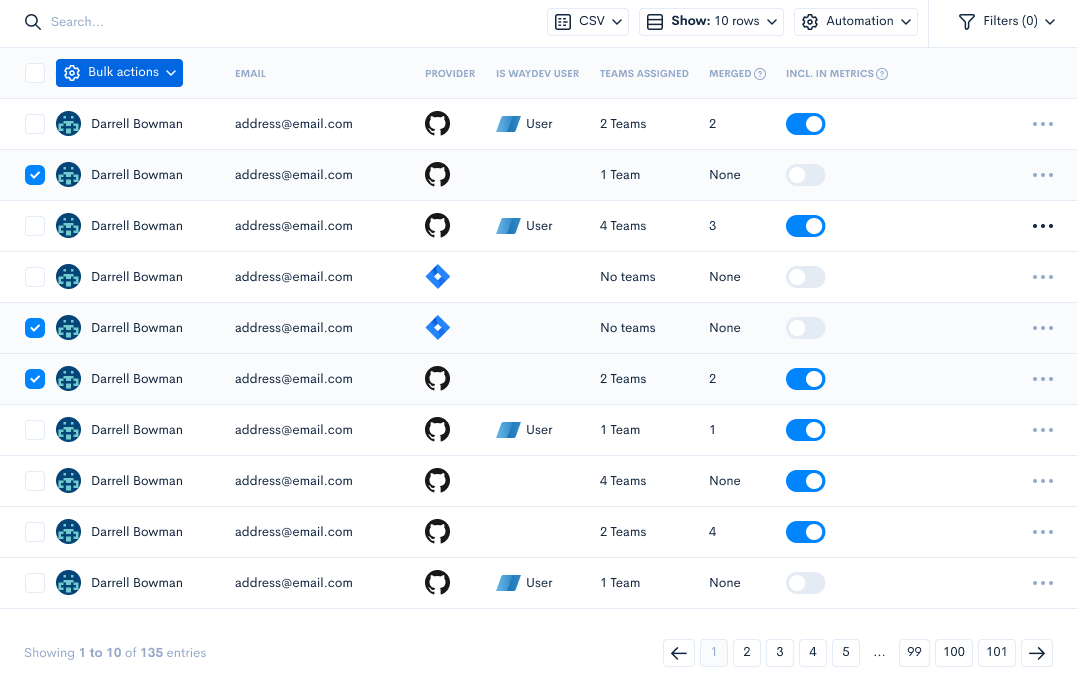Go to page 5
This screenshot has width=1077, height=691.
click(846, 653)
